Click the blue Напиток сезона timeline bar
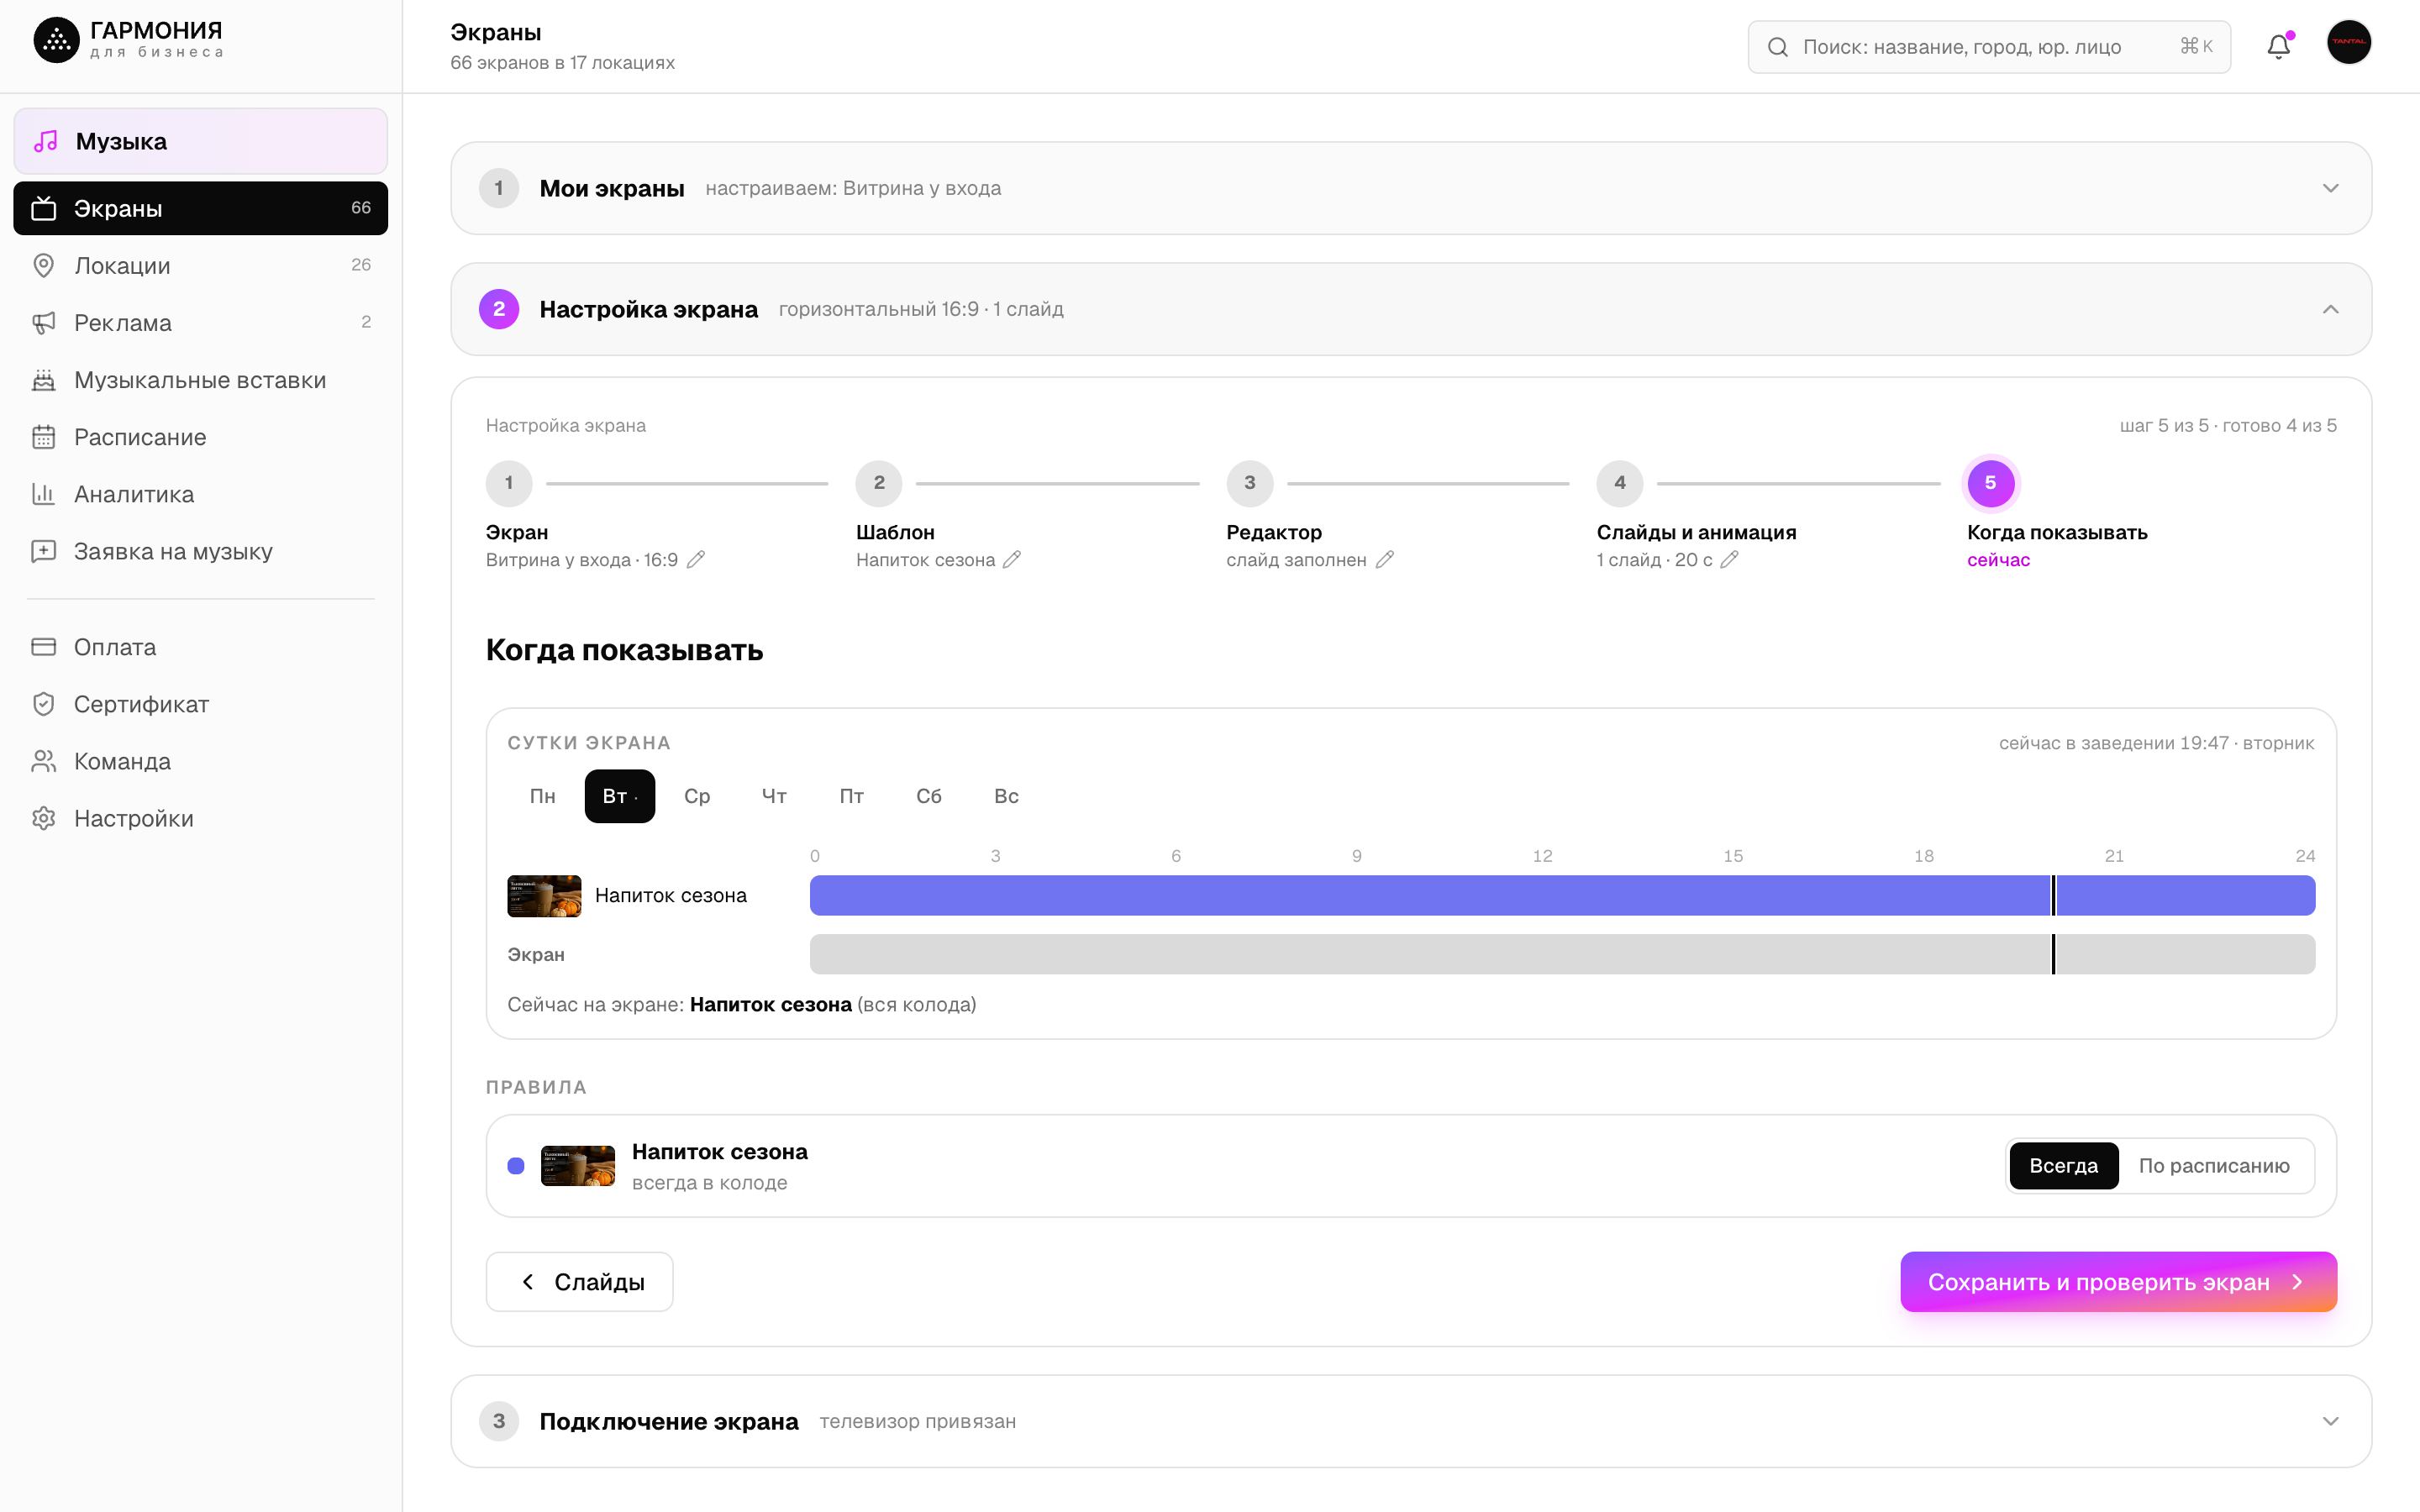This screenshot has width=2420, height=1512. tap(1562, 895)
